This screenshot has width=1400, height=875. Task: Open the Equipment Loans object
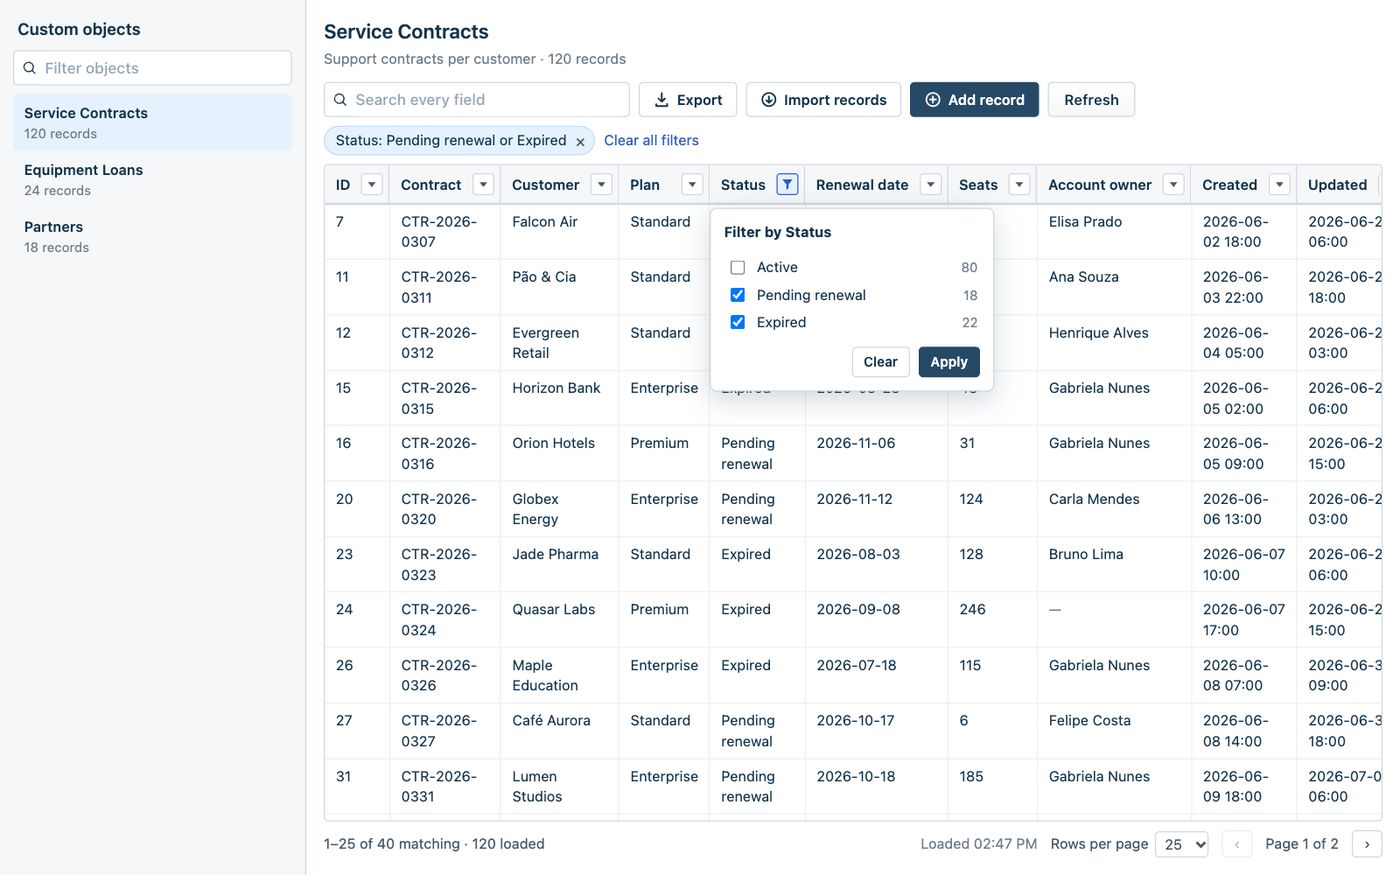tap(152, 179)
